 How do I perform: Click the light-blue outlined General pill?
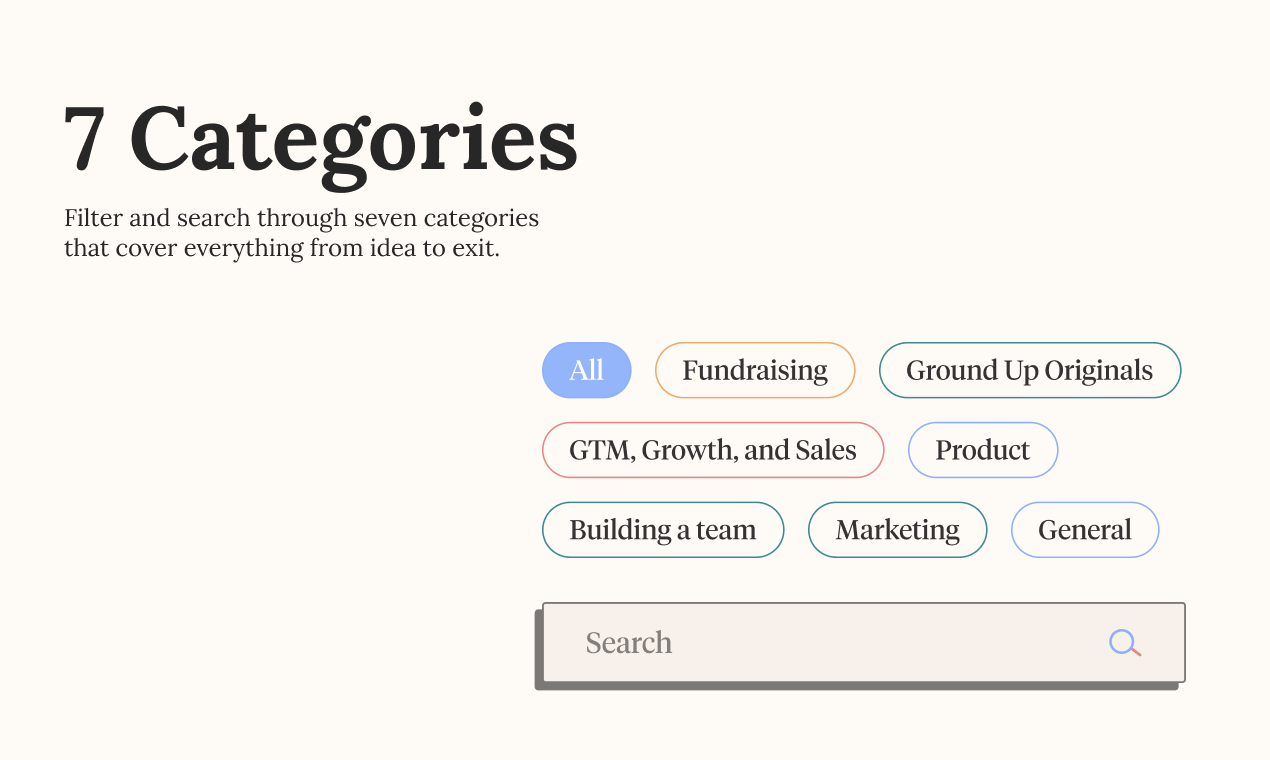point(1085,530)
